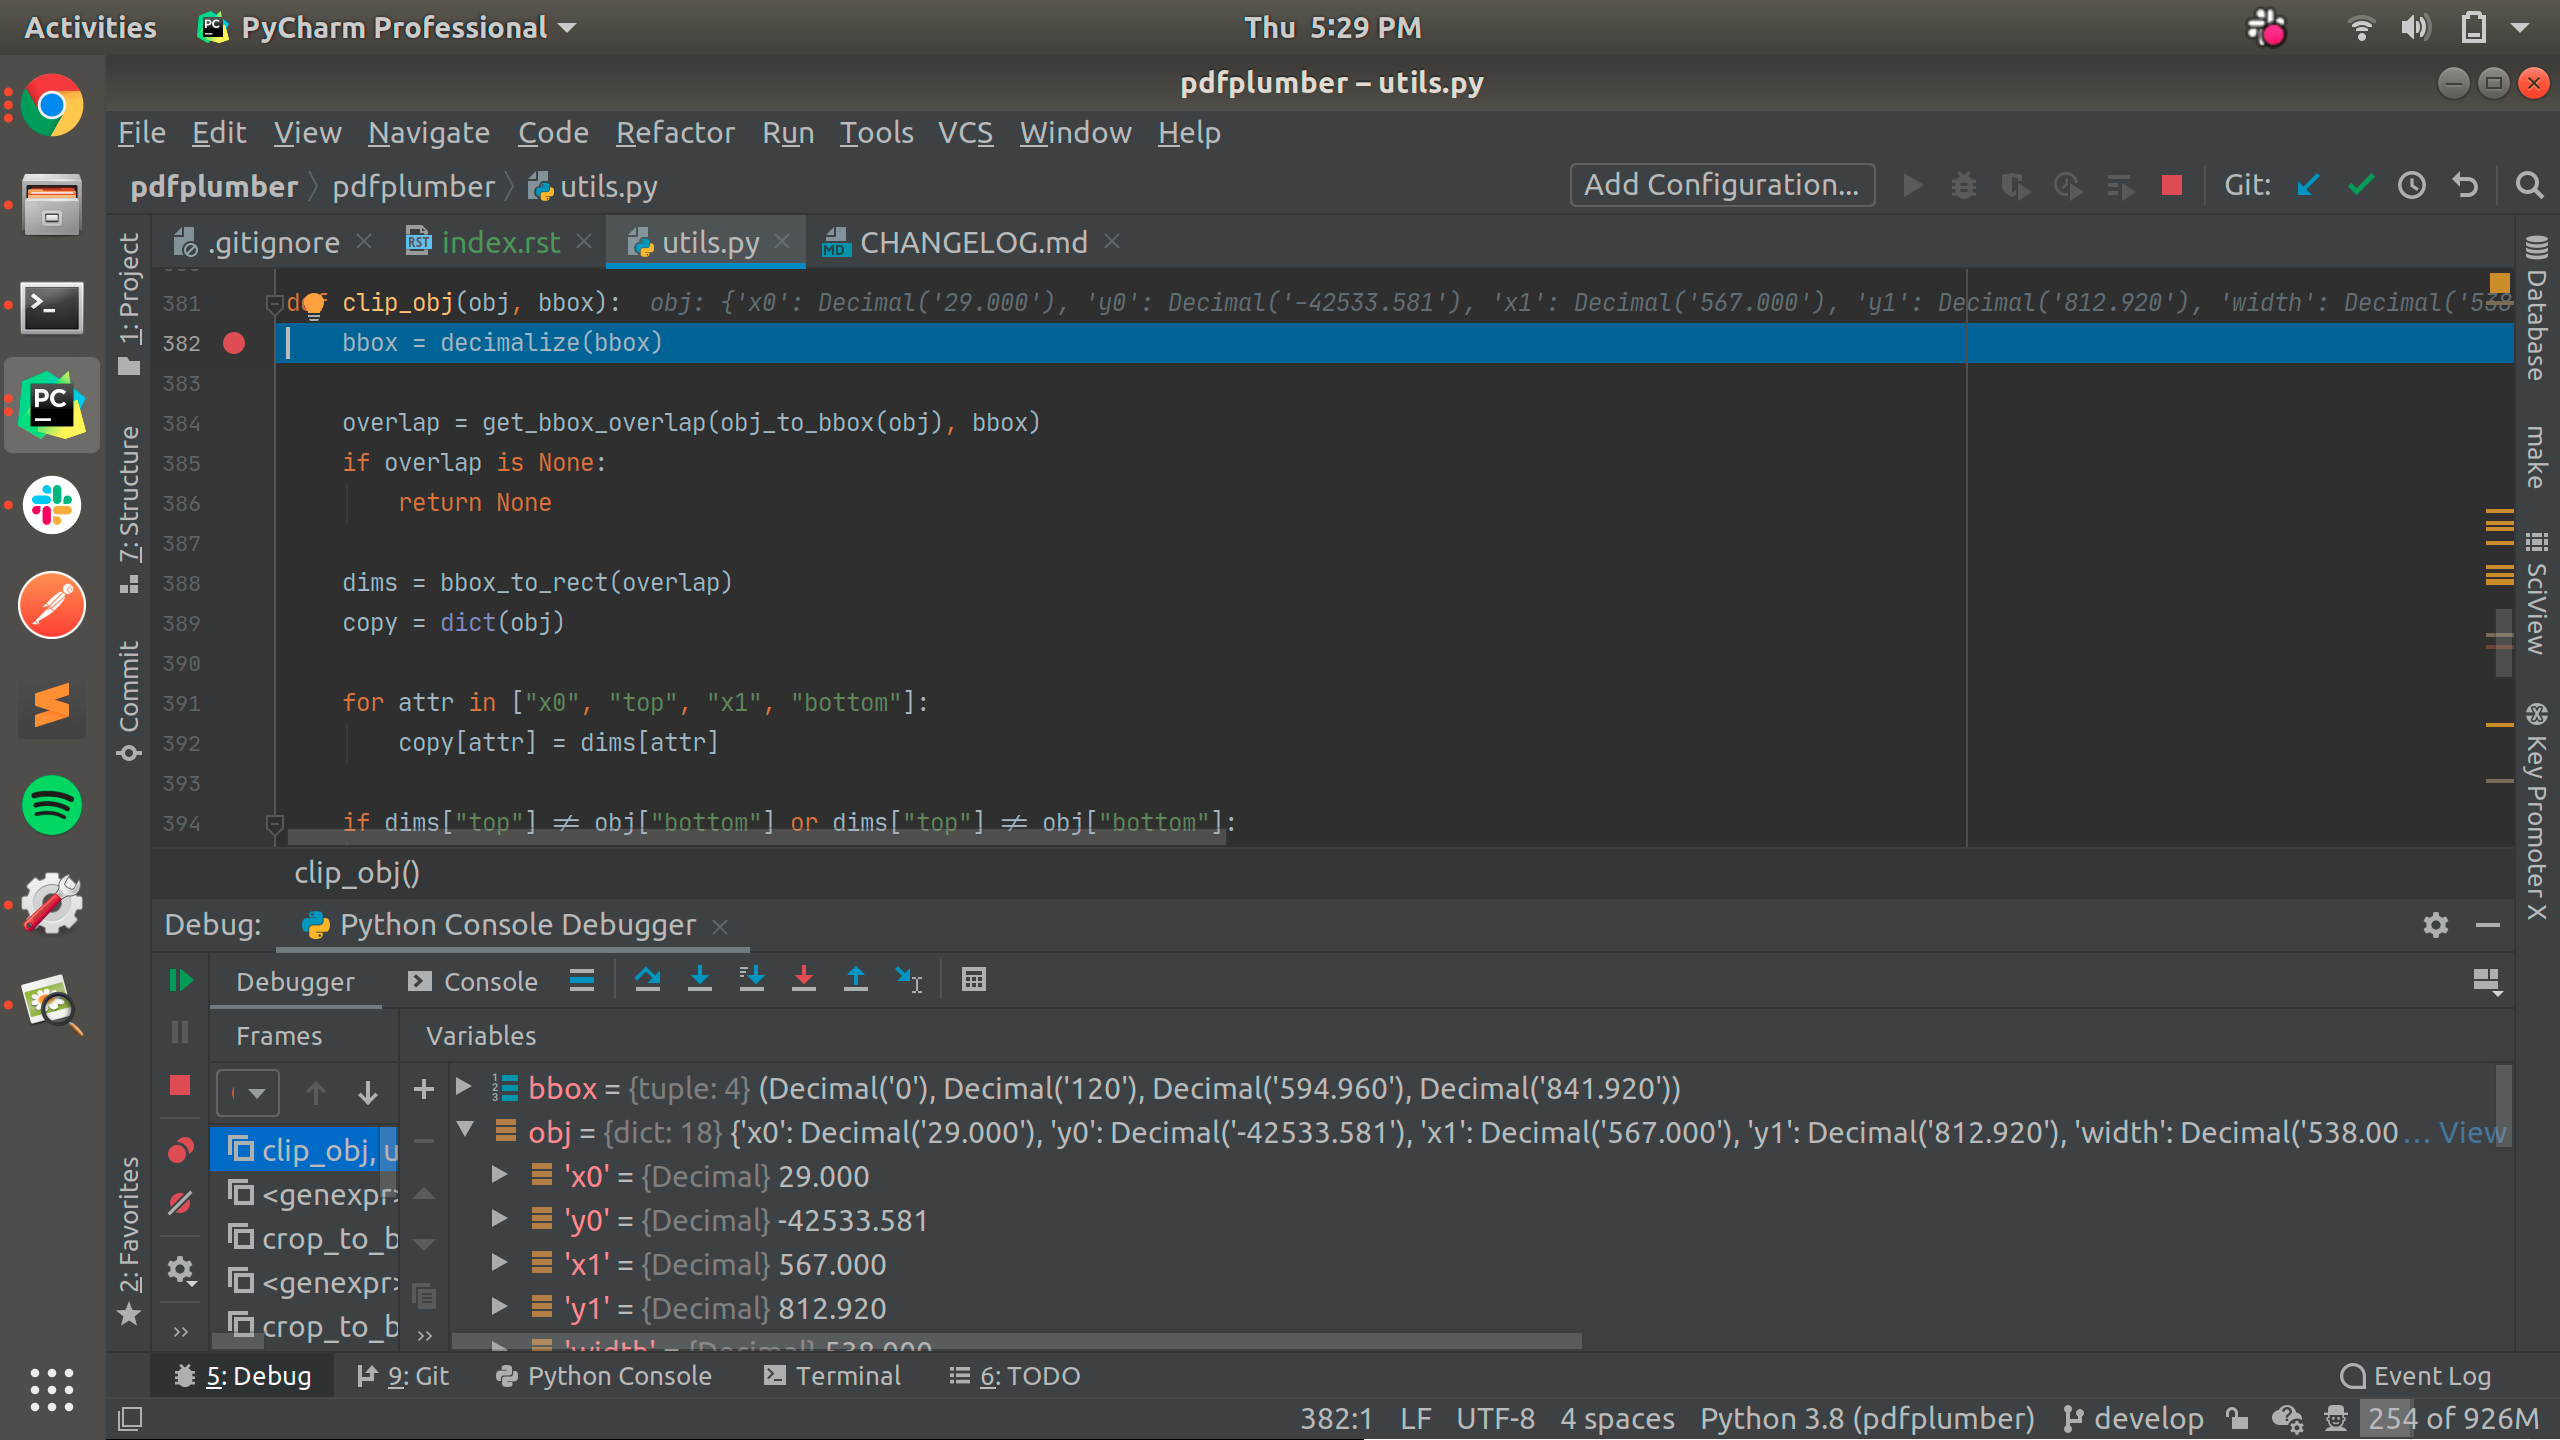Click the Git Commit checkmark icon
This screenshot has height=1440, width=2560.
[x=2361, y=186]
